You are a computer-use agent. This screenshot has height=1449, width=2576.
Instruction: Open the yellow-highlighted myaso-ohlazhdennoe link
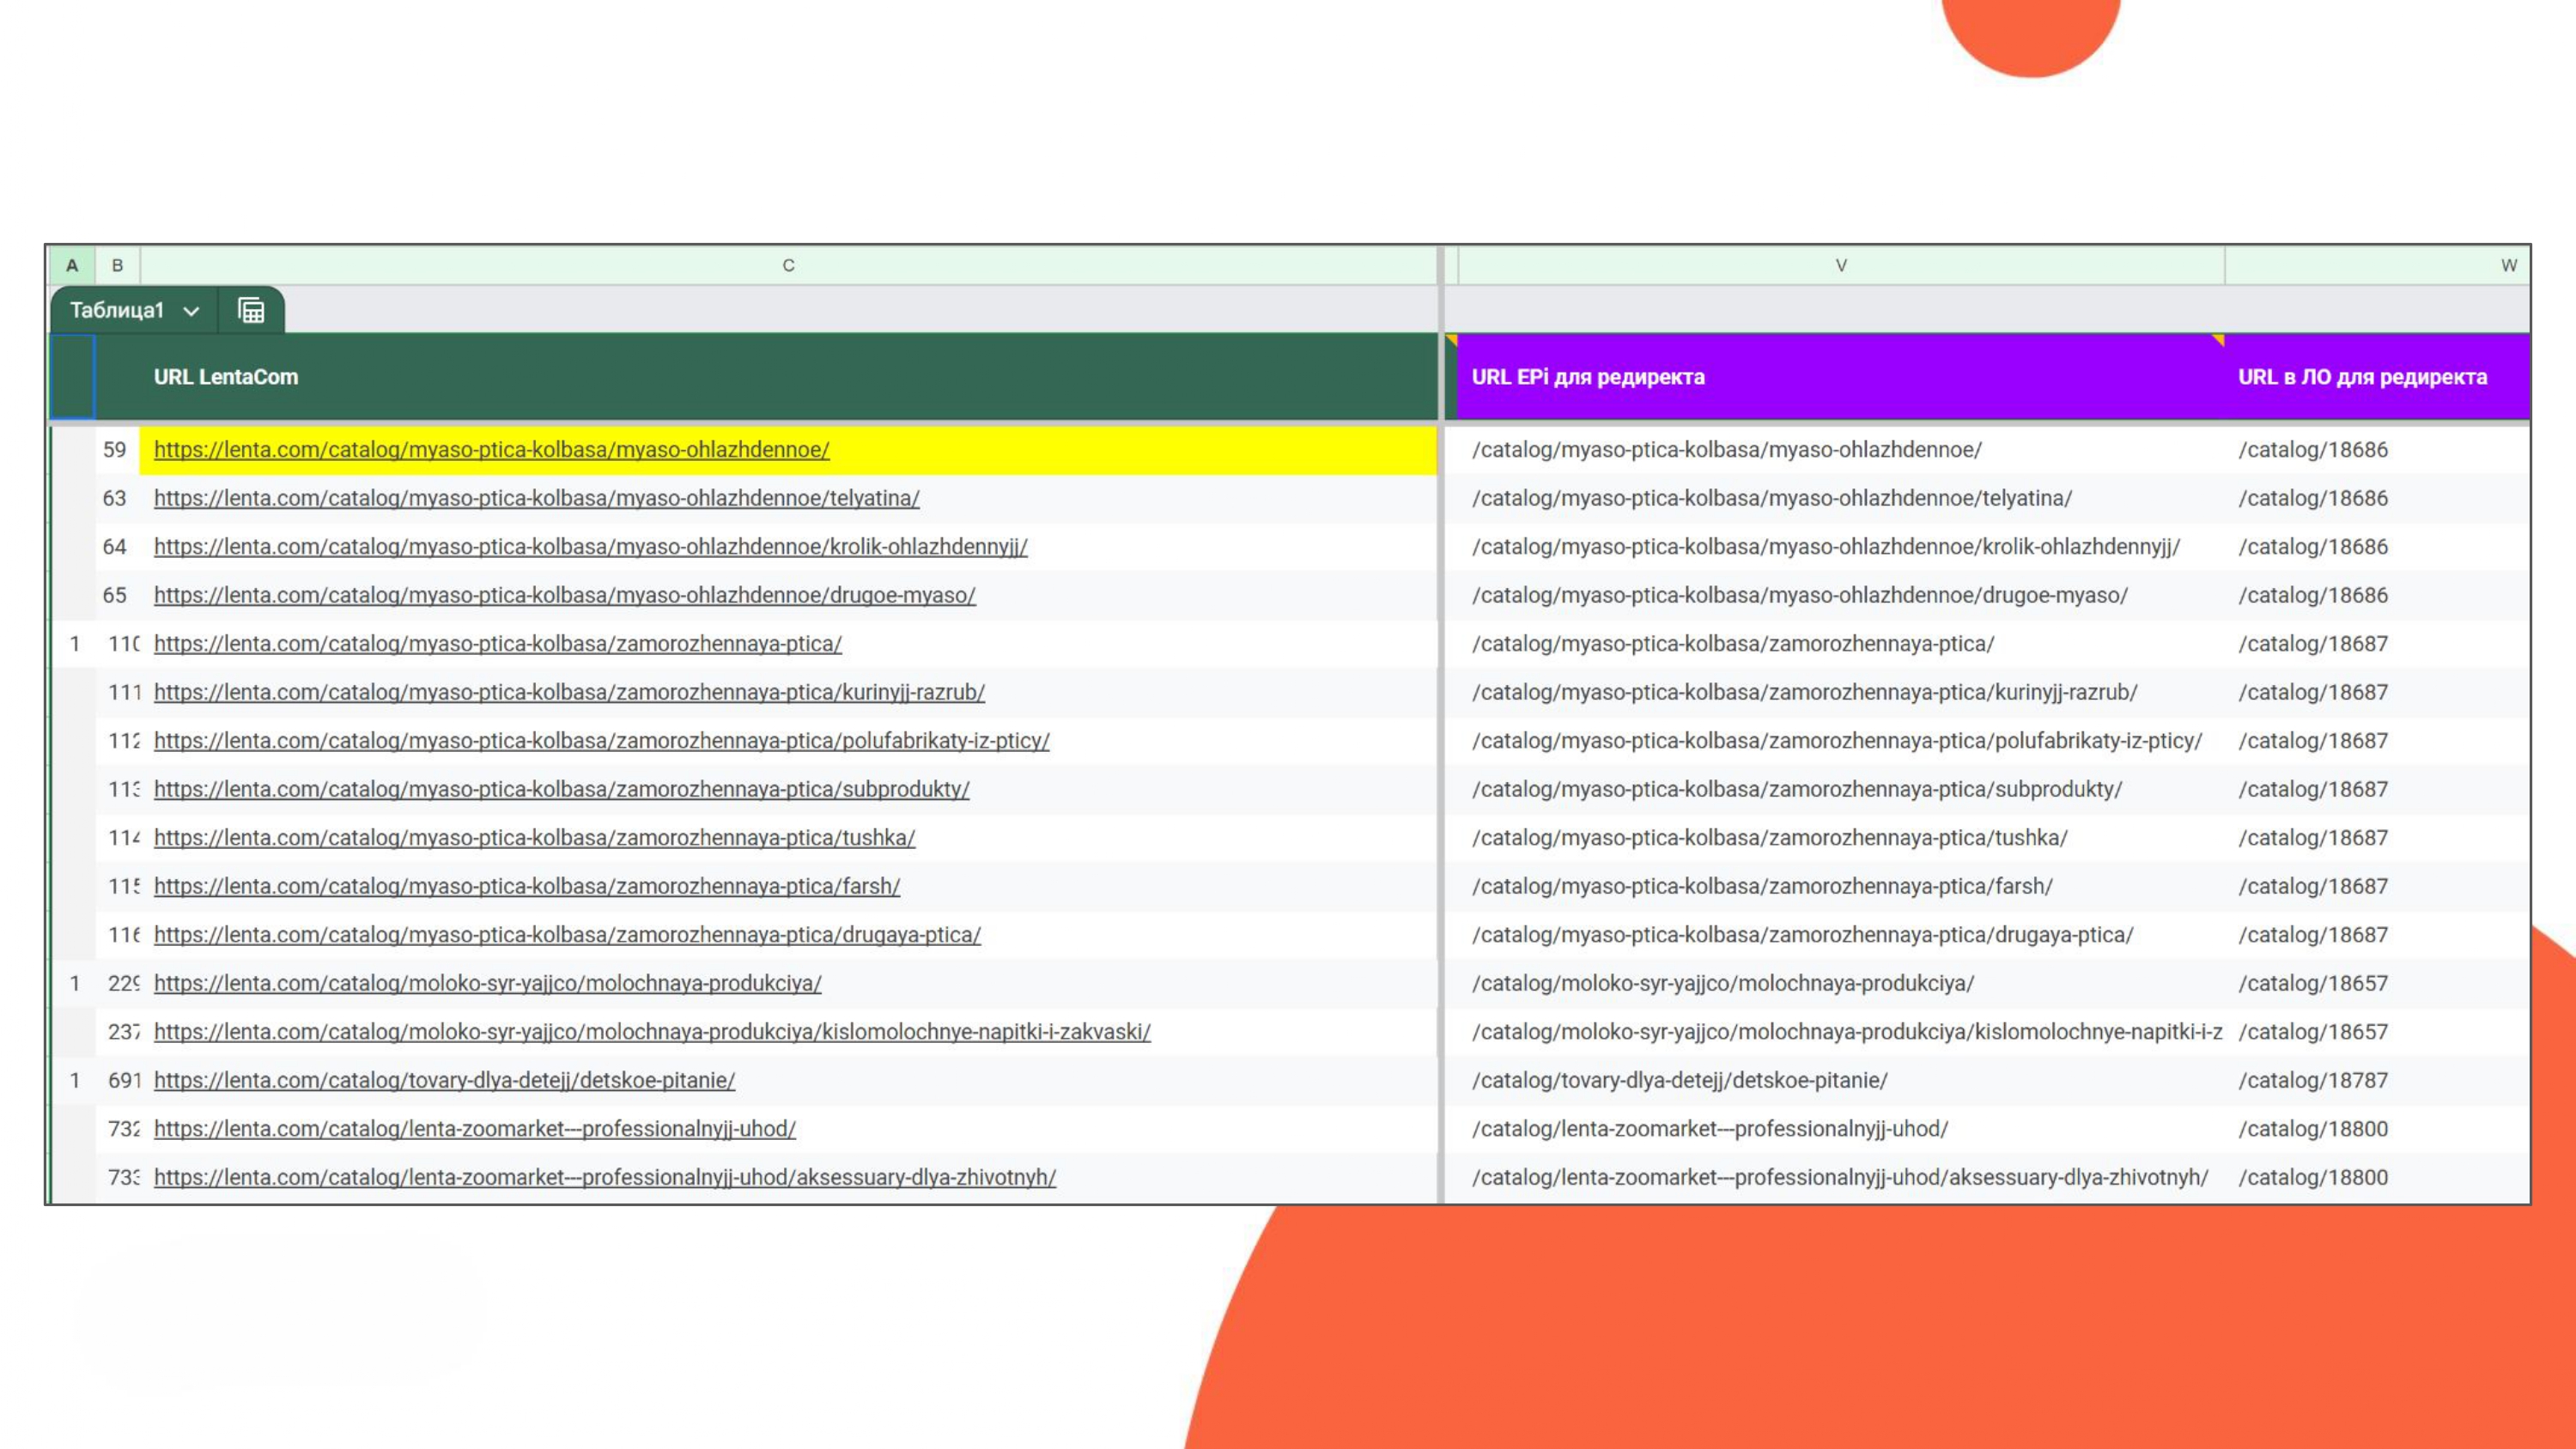coord(492,450)
